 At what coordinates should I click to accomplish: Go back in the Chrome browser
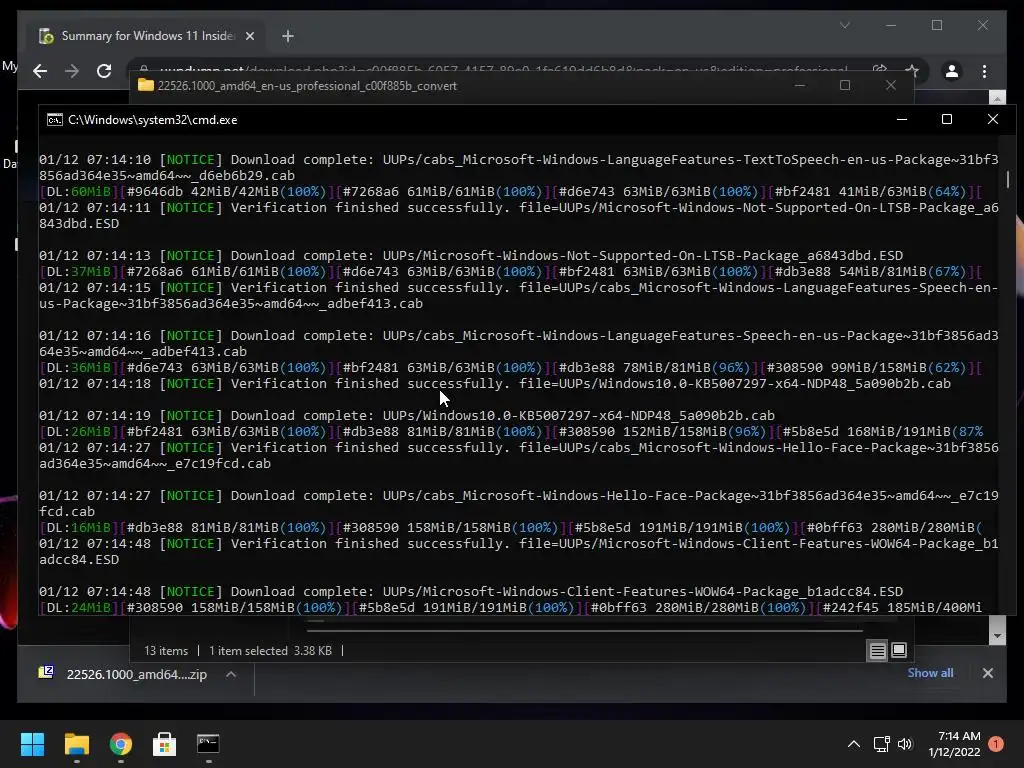40,71
